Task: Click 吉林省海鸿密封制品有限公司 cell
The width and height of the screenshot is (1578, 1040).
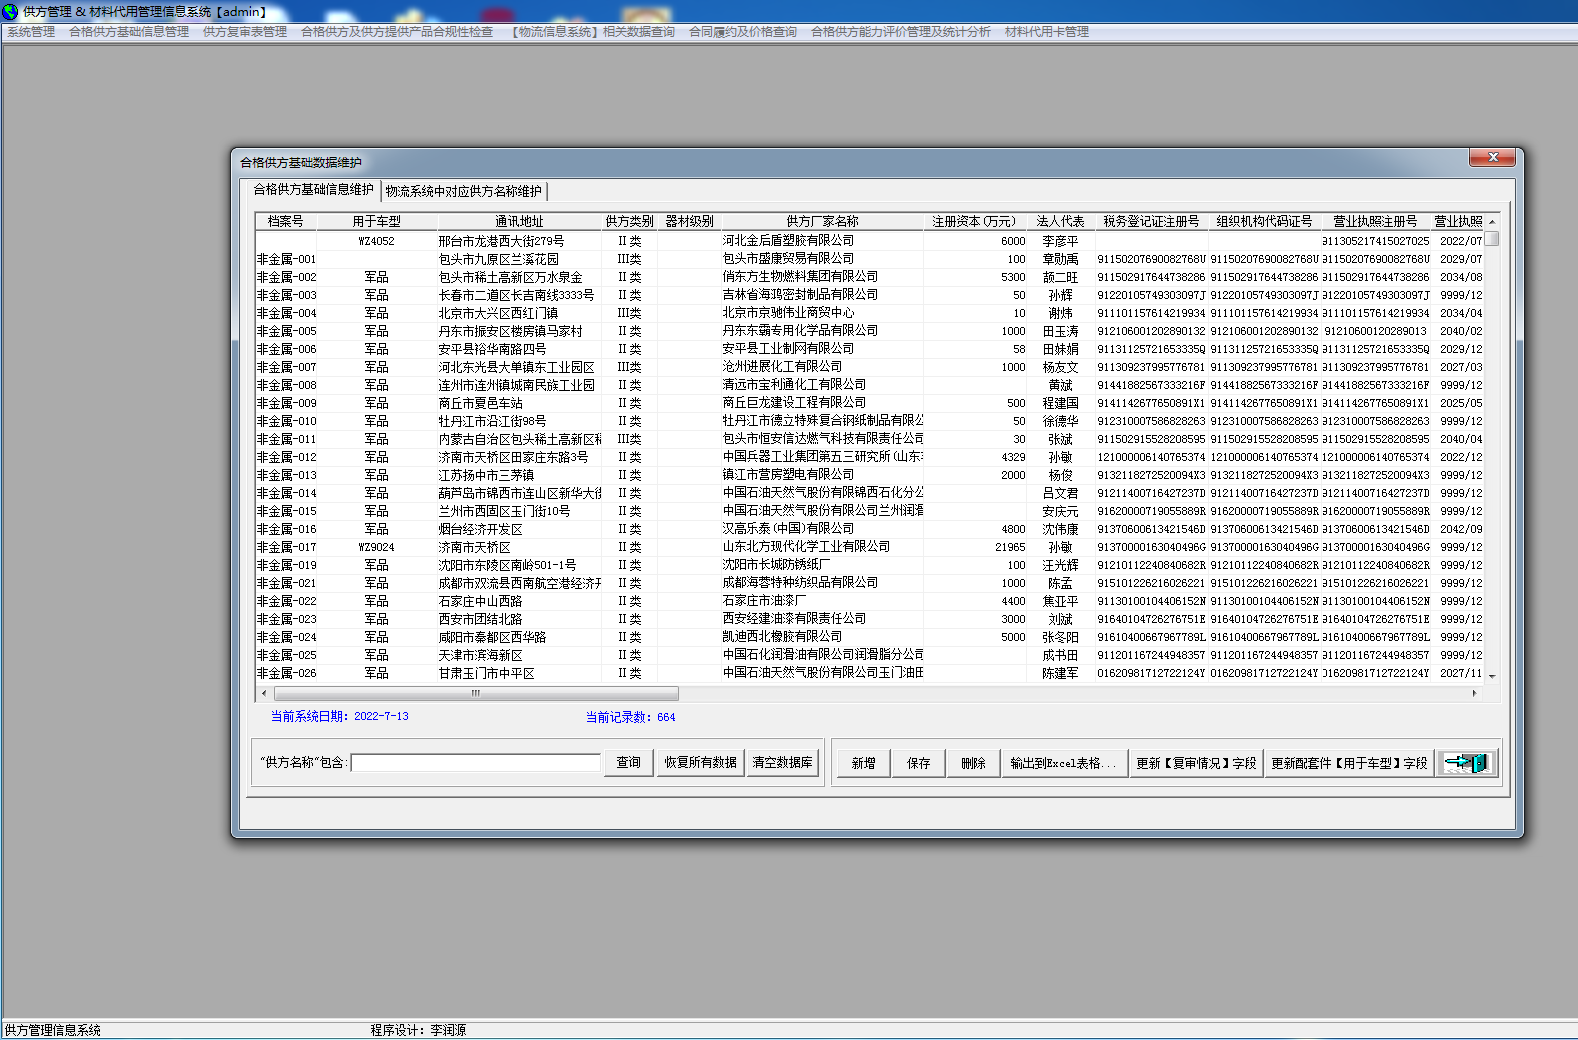Action: [x=822, y=295]
